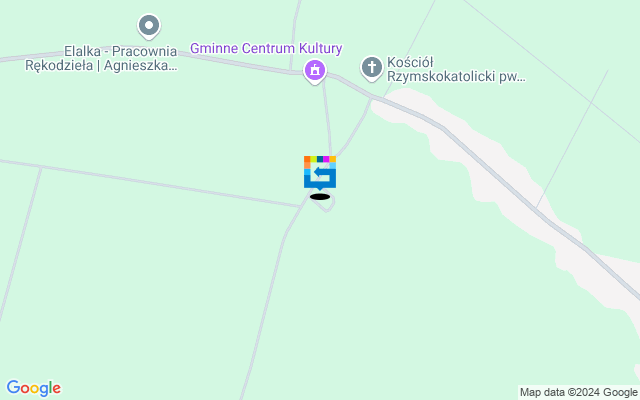Image resolution: width=640 pixels, height=400 pixels.
Task: Click the black oval shadow beneath the marker
Action: (x=320, y=197)
